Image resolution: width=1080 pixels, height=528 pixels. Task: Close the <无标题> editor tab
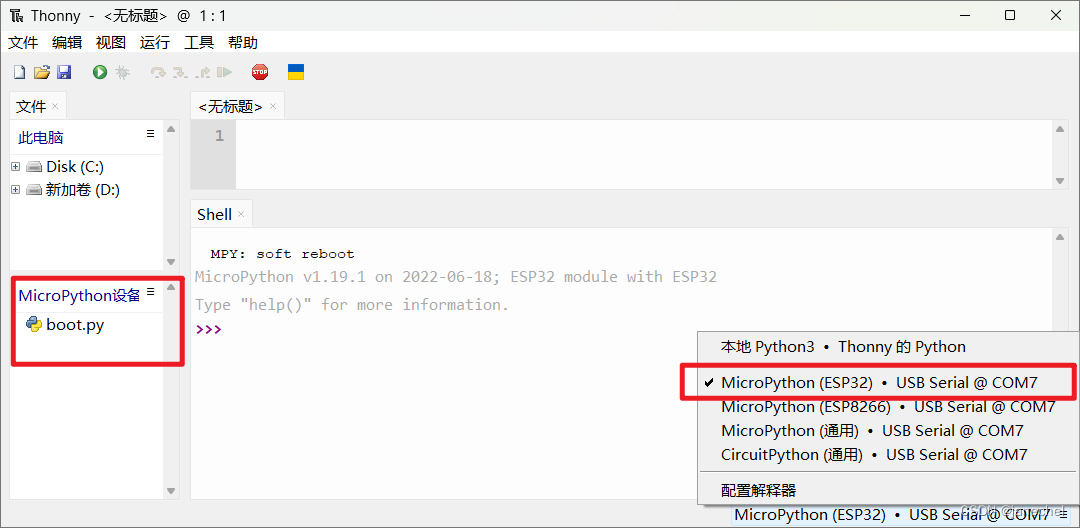[x=273, y=107]
